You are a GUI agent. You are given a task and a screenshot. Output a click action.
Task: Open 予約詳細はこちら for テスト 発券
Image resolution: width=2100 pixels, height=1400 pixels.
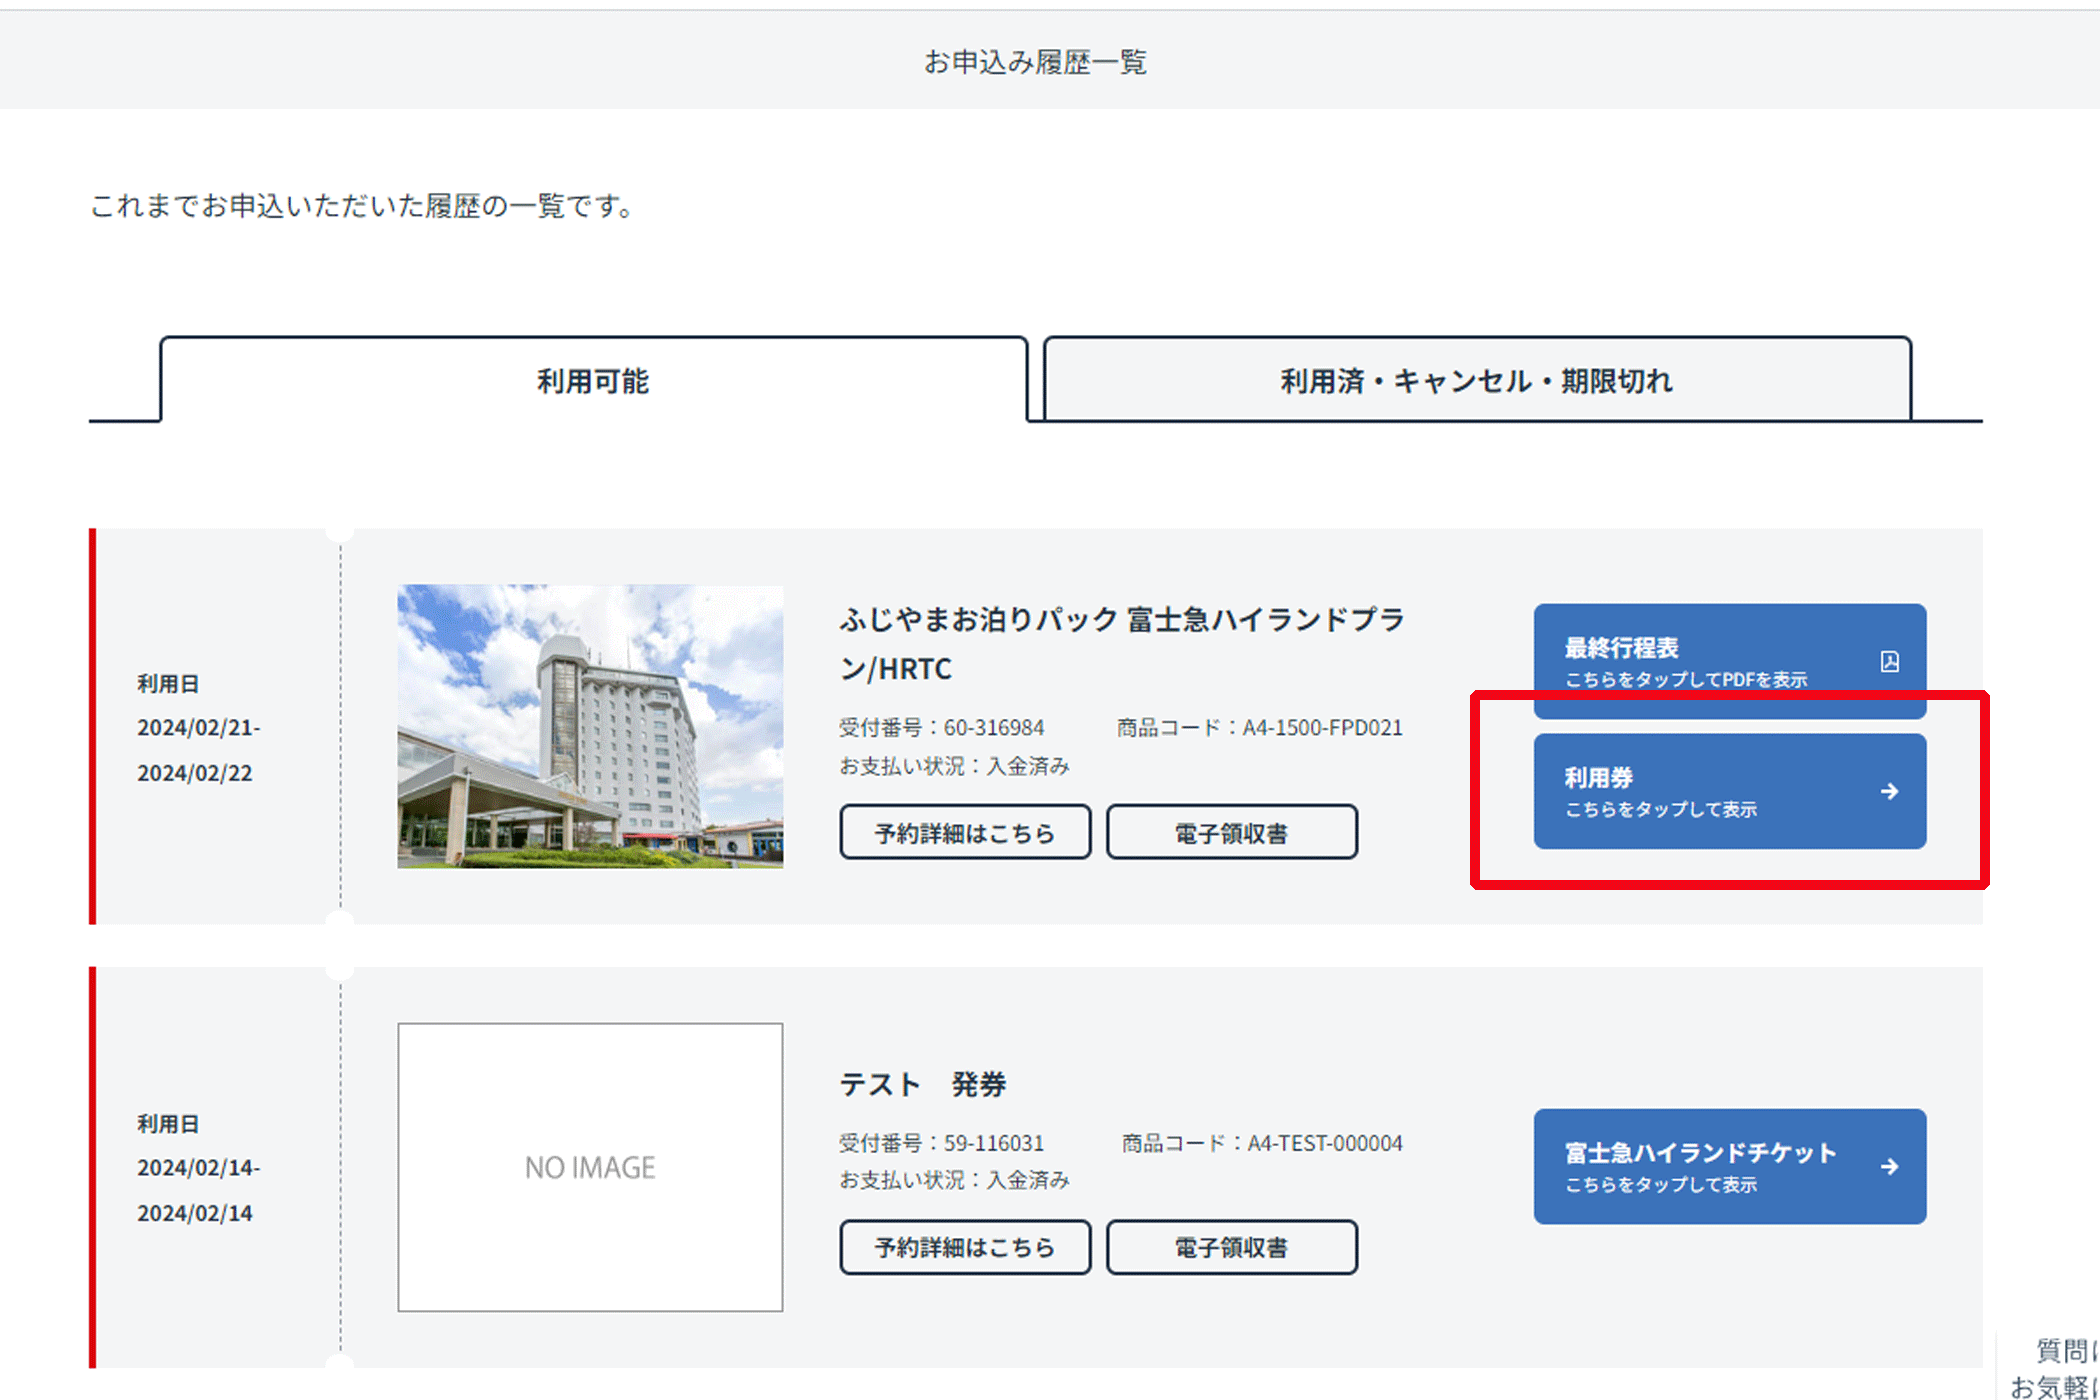click(965, 1247)
